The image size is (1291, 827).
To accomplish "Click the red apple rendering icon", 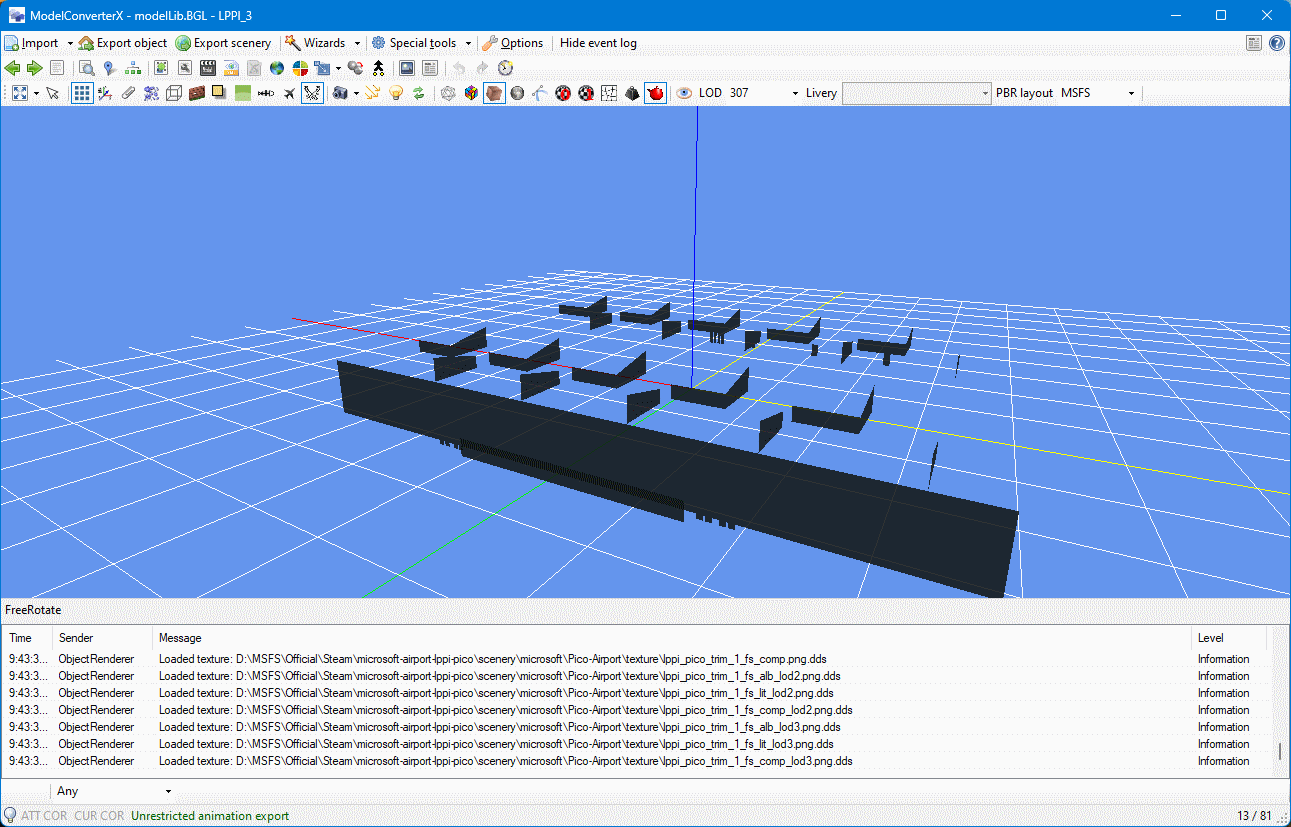I will pos(655,92).
